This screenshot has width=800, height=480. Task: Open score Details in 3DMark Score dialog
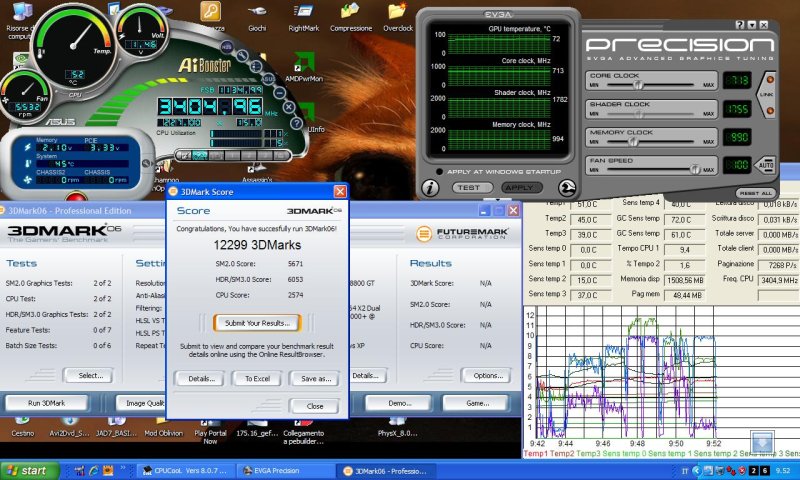202,378
